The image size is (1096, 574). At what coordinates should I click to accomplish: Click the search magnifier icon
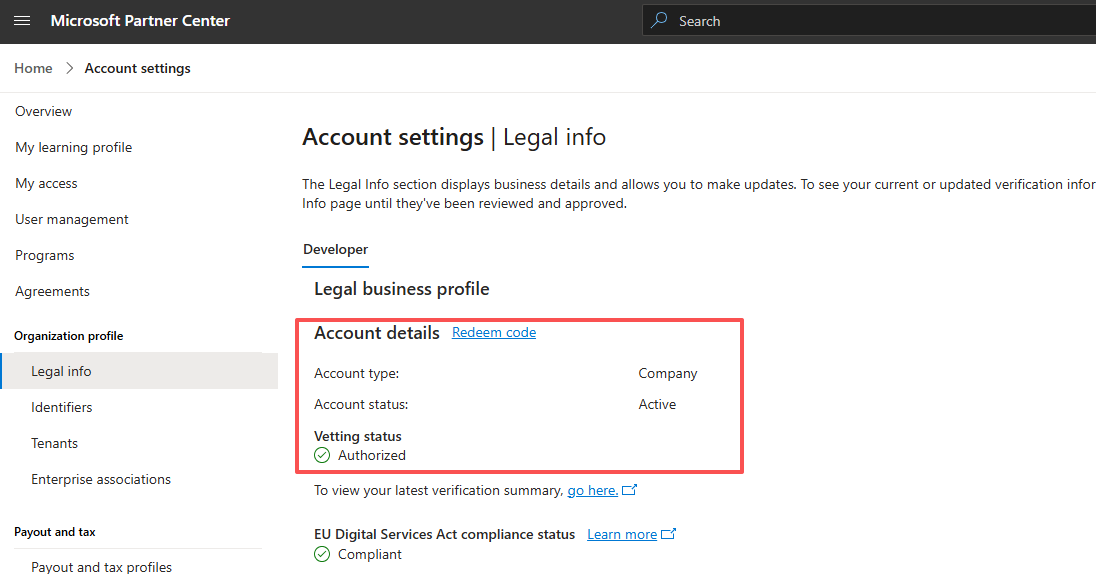(659, 20)
